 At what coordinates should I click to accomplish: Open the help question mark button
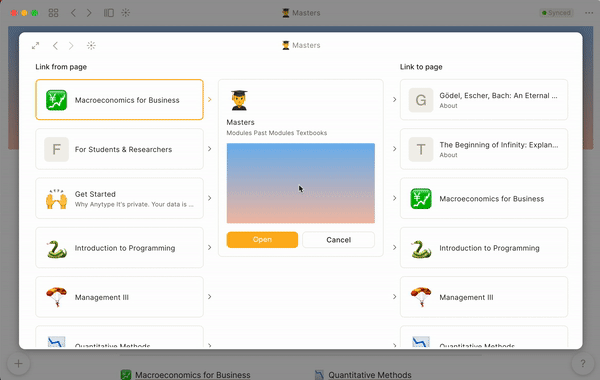point(582,364)
